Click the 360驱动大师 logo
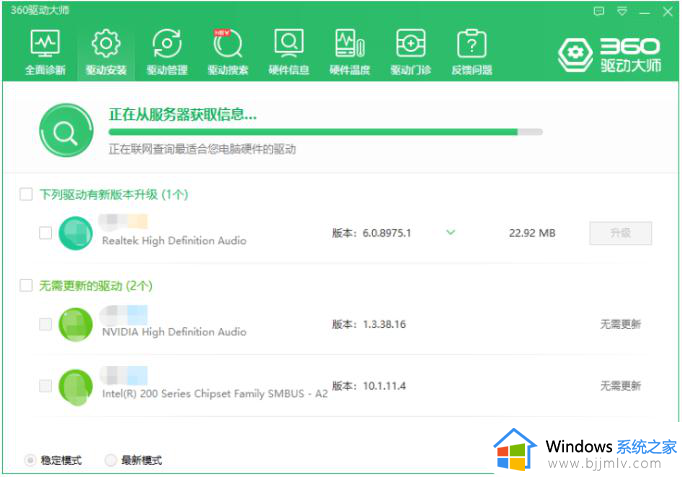This screenshot has height=477, width=682. coord(609,54)
